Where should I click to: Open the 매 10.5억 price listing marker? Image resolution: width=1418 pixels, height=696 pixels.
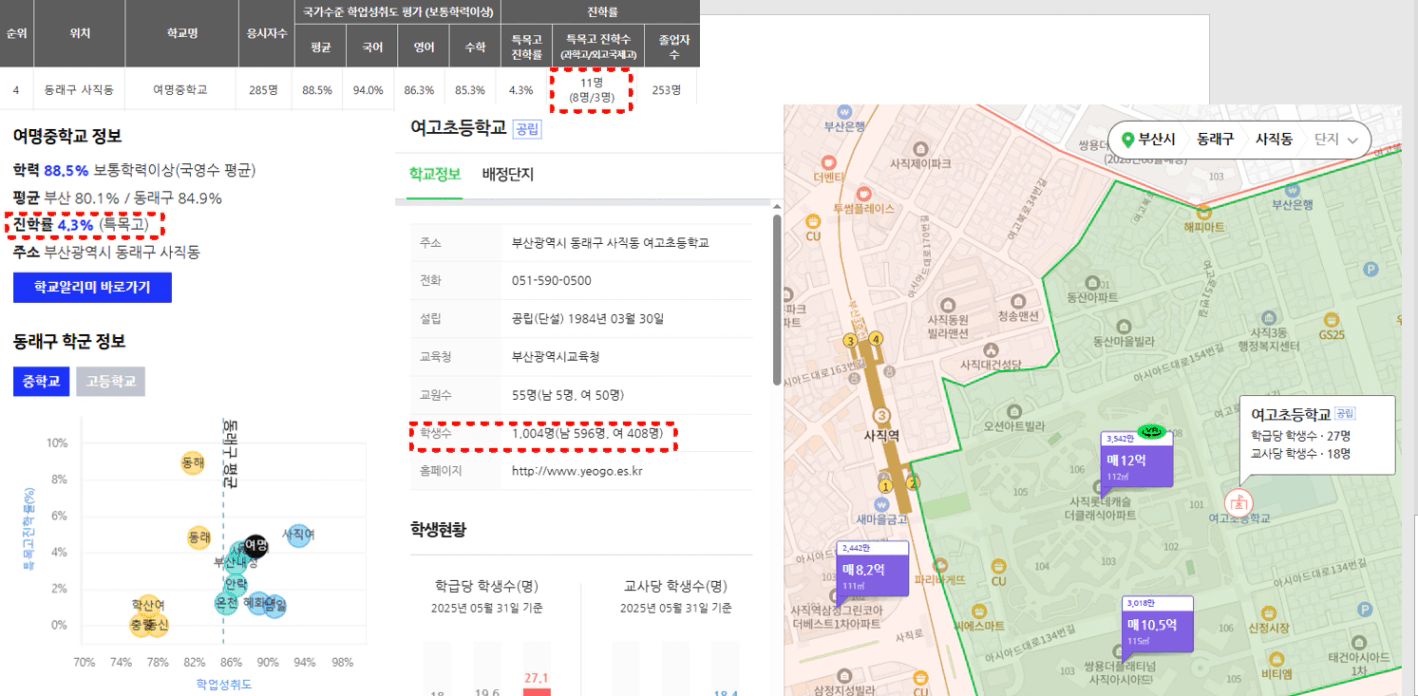(x=1156, y=625)
